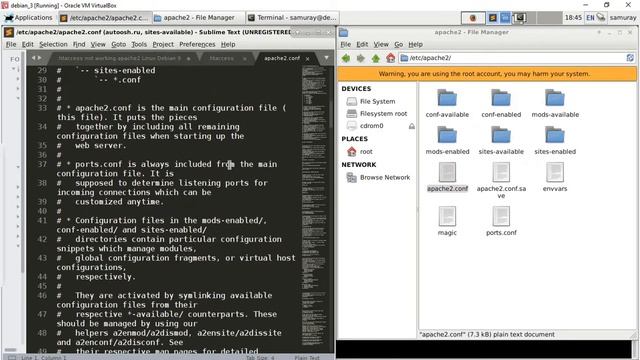Close the apache2.conf tab
This screenshot has width=640, height=360.
click(307, 59)
